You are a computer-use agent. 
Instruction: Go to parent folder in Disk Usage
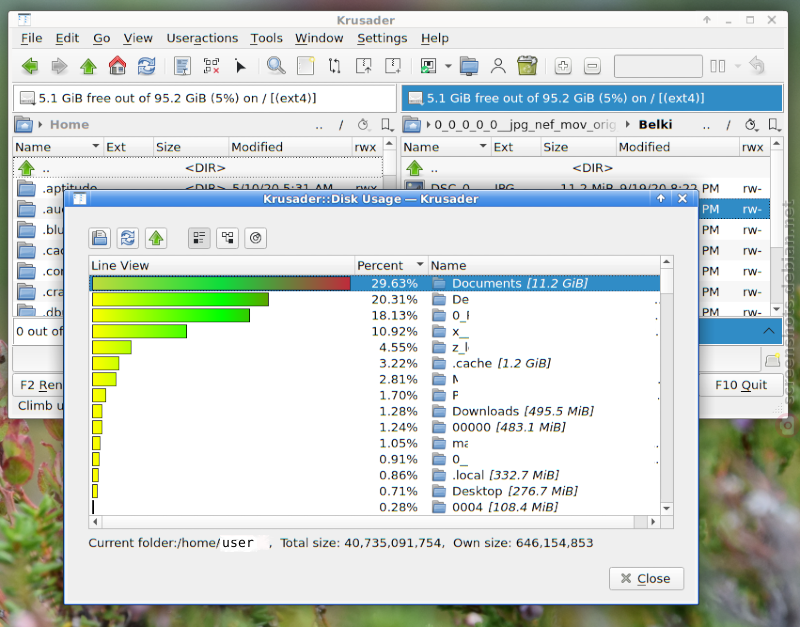click(156, 238)
